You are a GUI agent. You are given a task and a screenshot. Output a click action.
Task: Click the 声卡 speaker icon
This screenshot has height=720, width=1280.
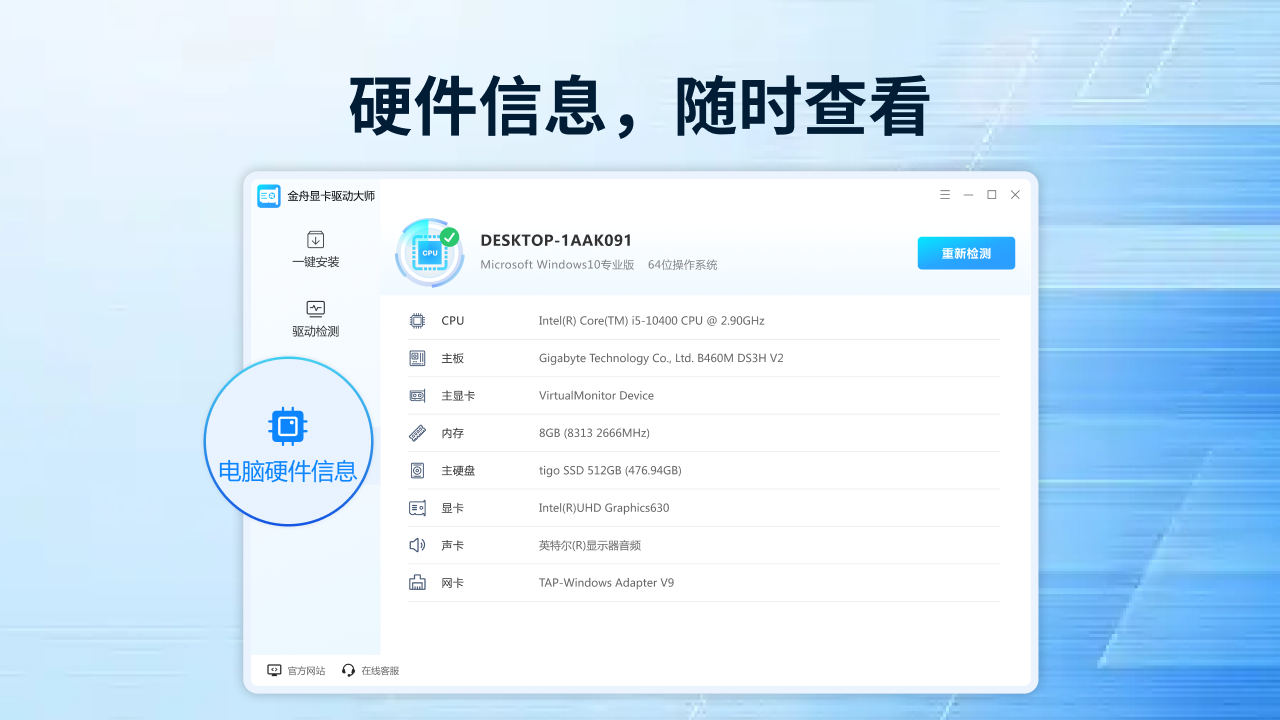coord(417,545)
